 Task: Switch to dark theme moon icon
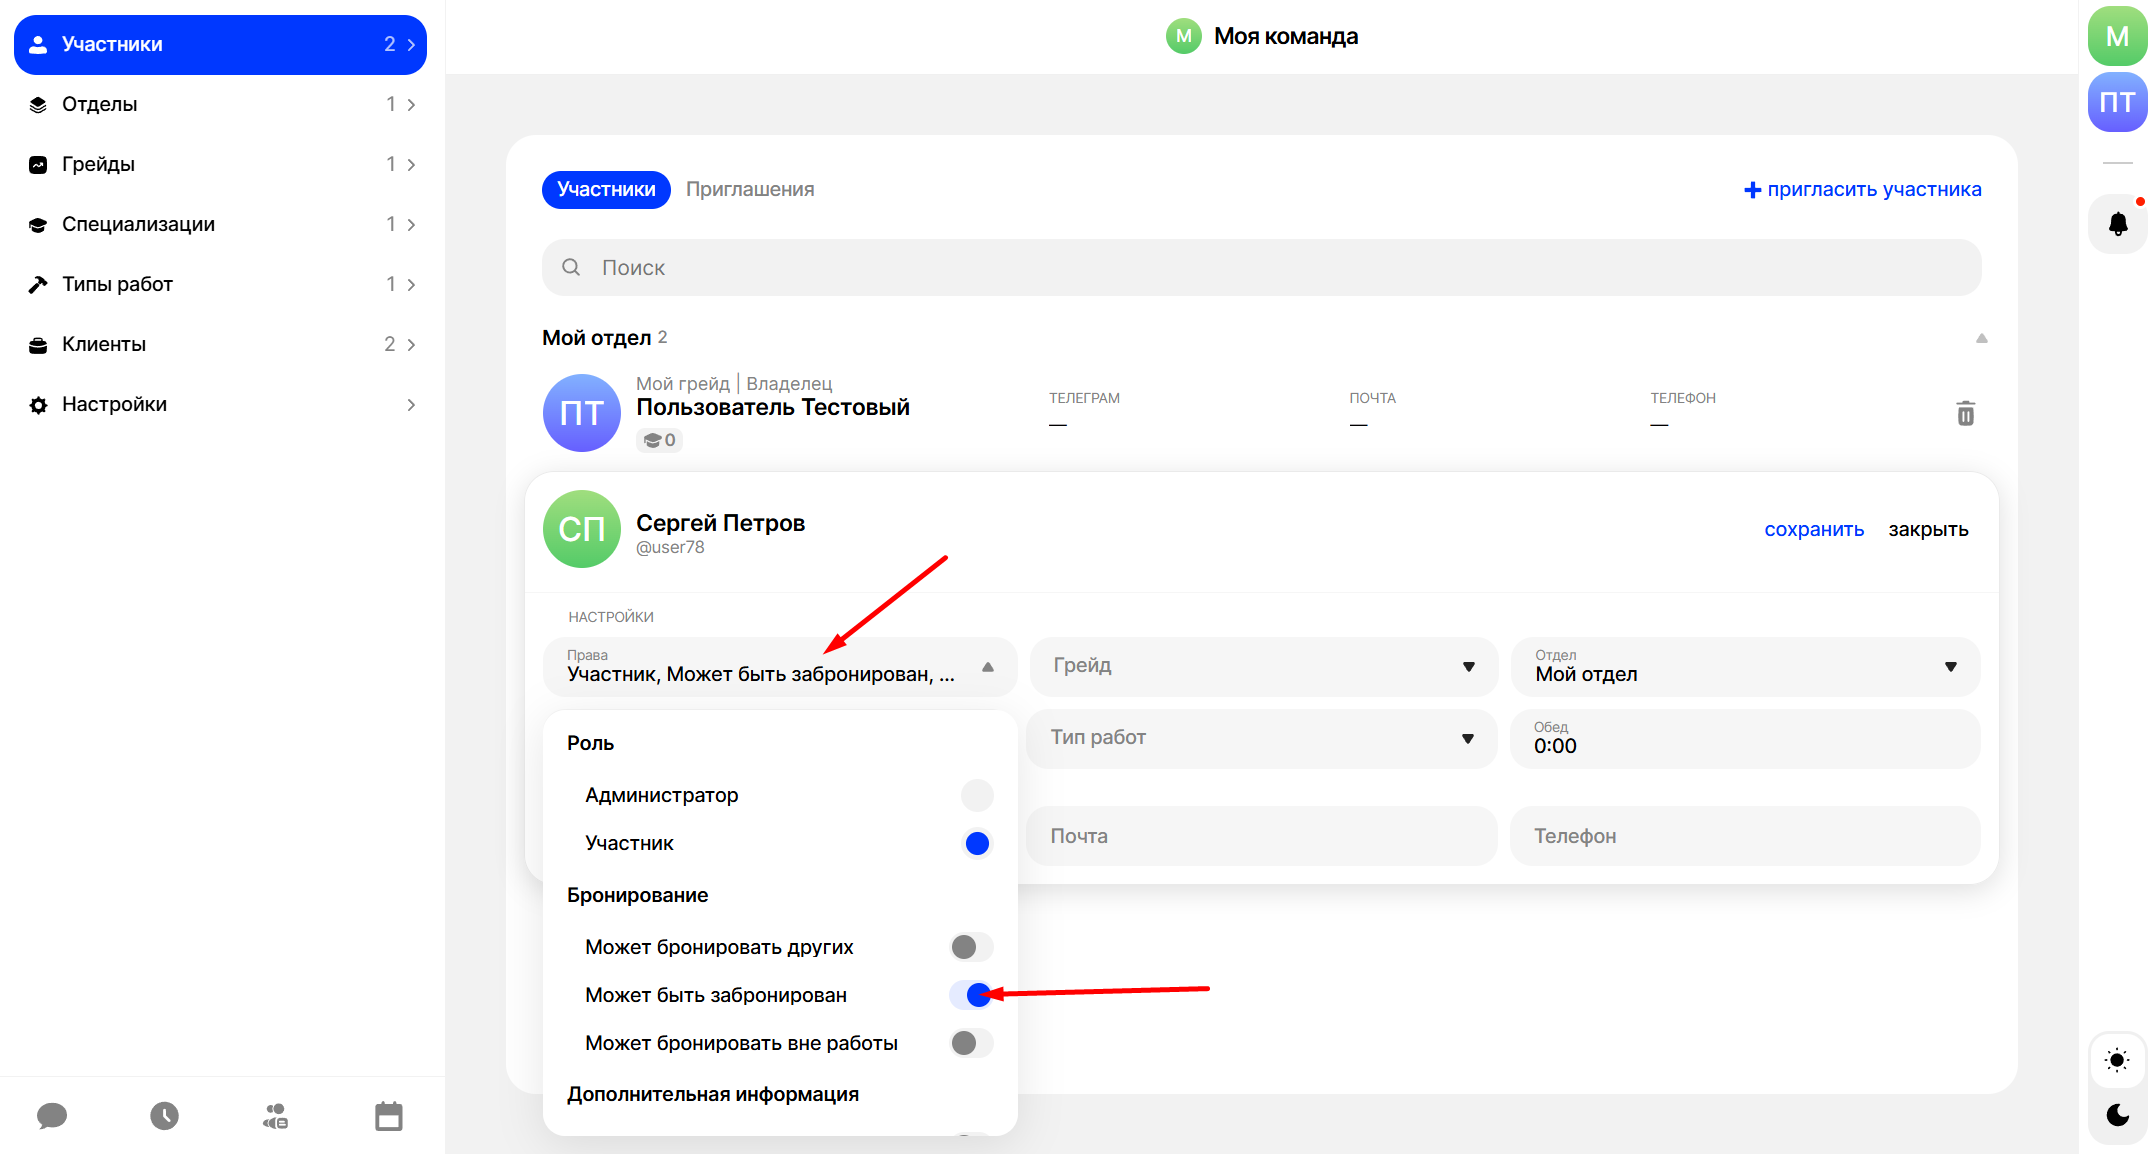click(x=2117, y=1115)
